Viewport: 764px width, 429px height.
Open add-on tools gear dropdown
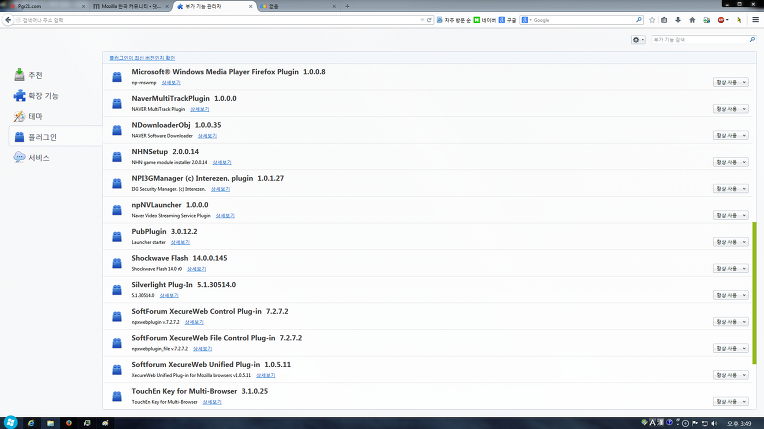[x=639, y=40]
